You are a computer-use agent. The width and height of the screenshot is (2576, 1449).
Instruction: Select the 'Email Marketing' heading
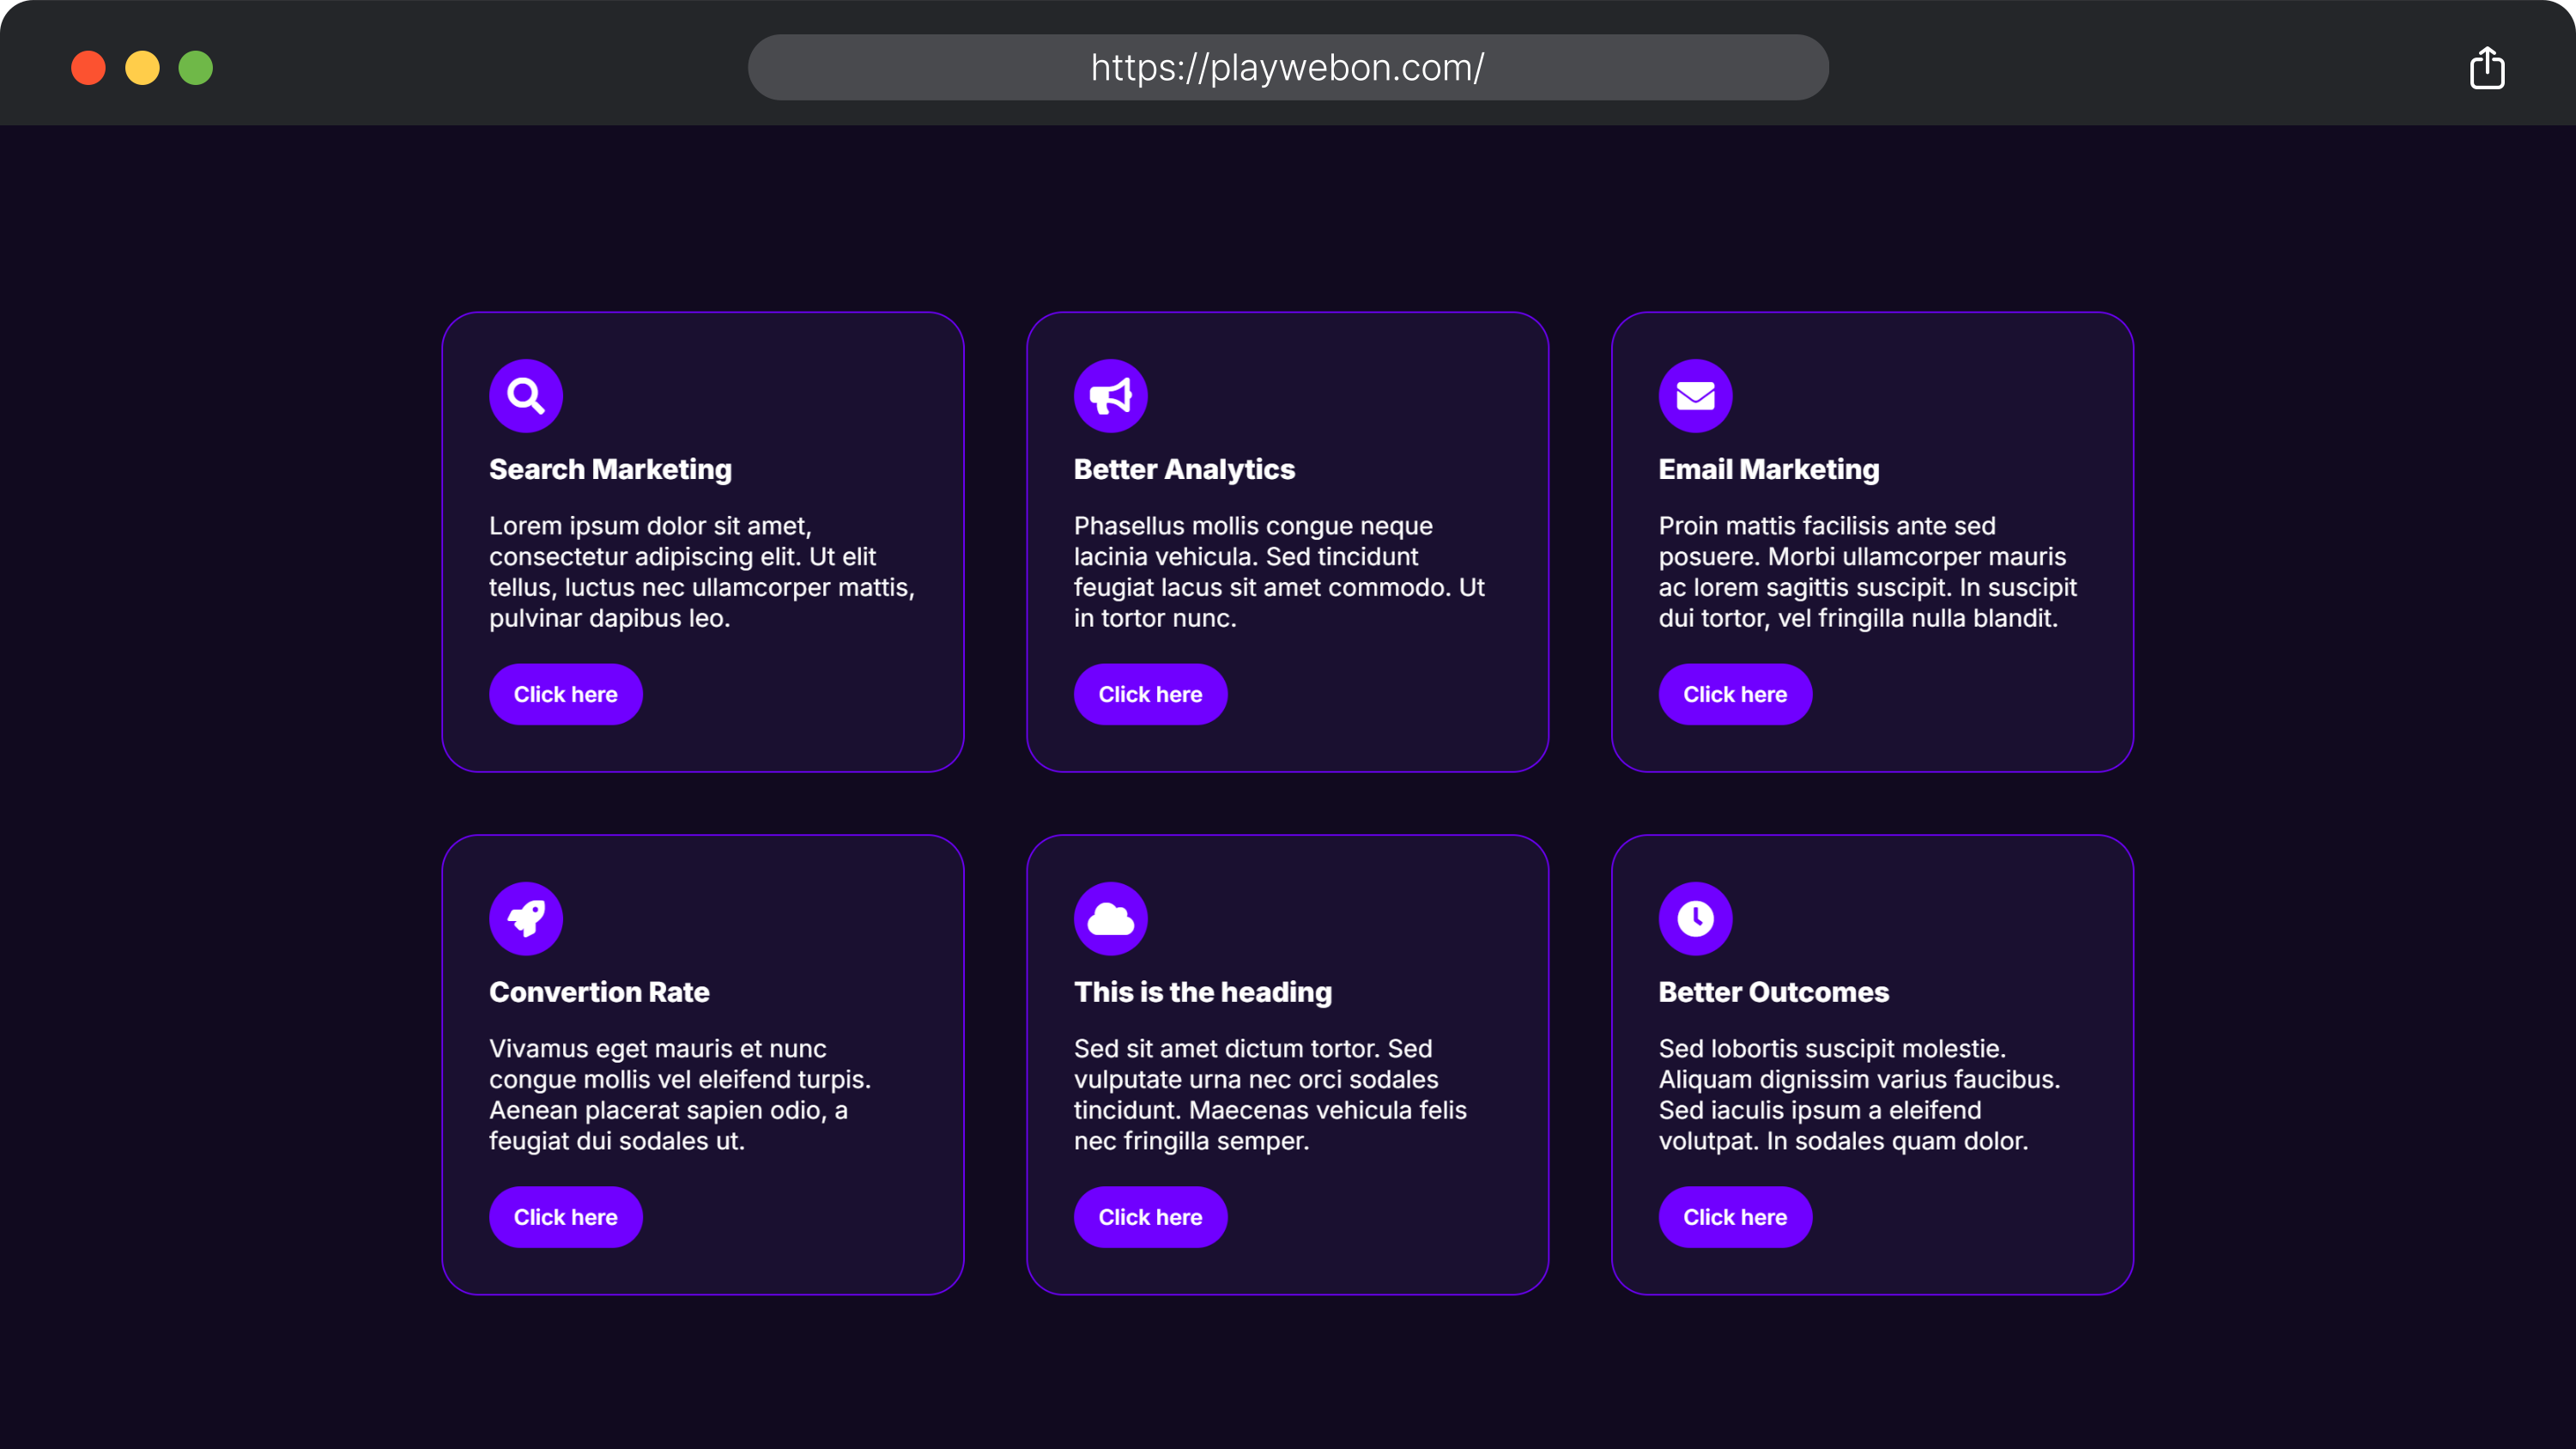click(1769, 469)
